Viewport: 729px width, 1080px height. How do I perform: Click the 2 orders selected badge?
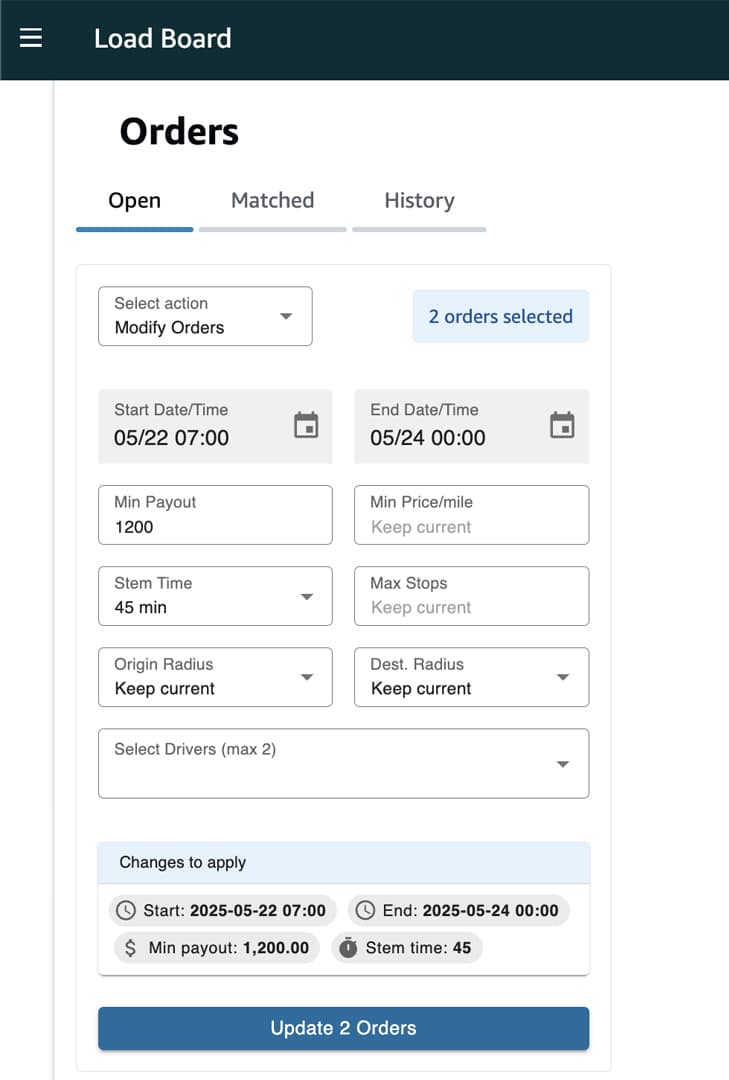coord(501,316)
